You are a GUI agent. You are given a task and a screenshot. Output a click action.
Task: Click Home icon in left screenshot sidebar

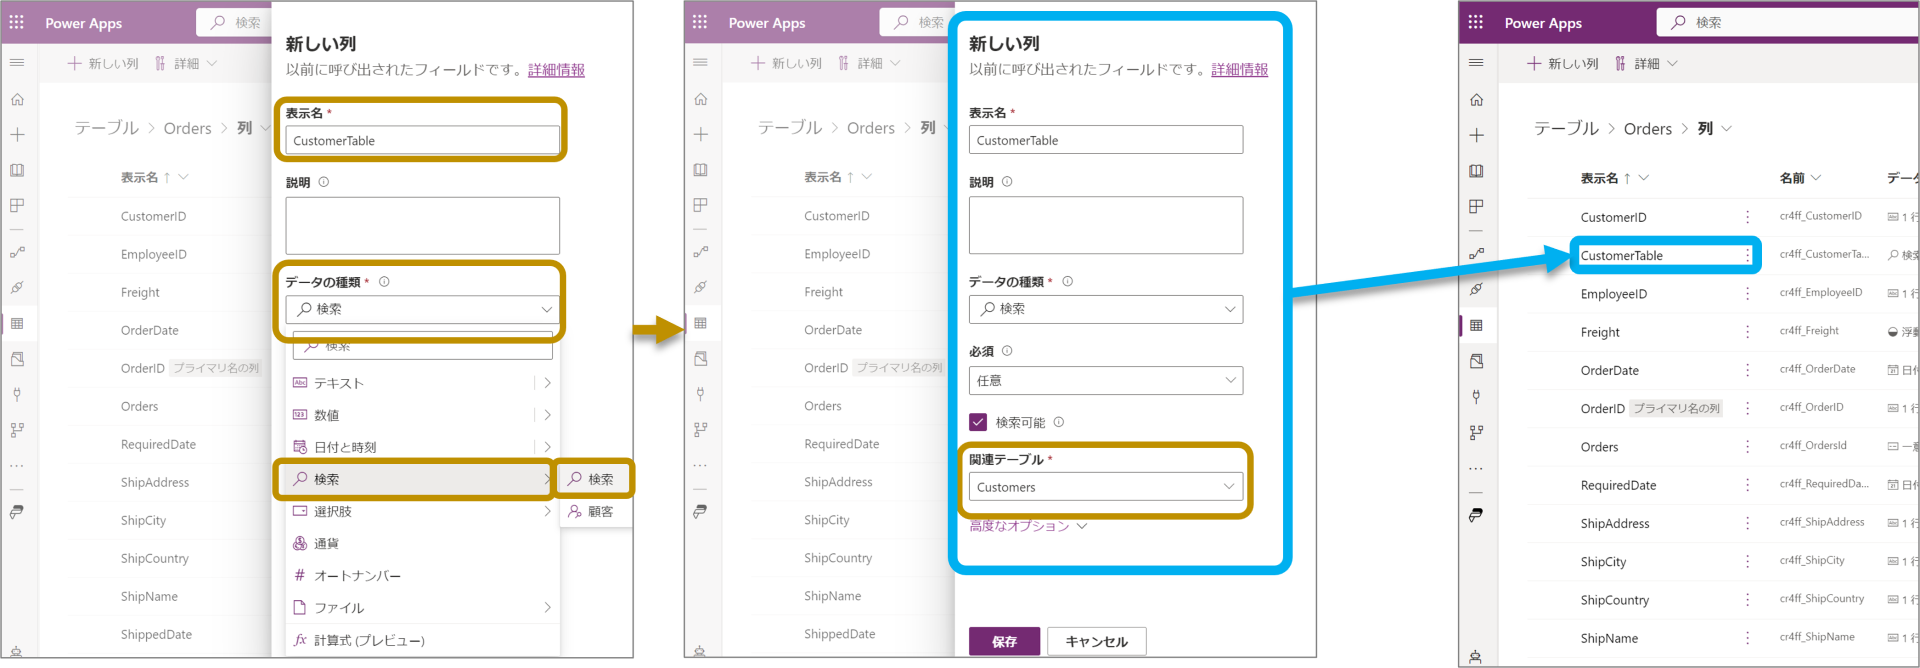[x=17, y=99]
